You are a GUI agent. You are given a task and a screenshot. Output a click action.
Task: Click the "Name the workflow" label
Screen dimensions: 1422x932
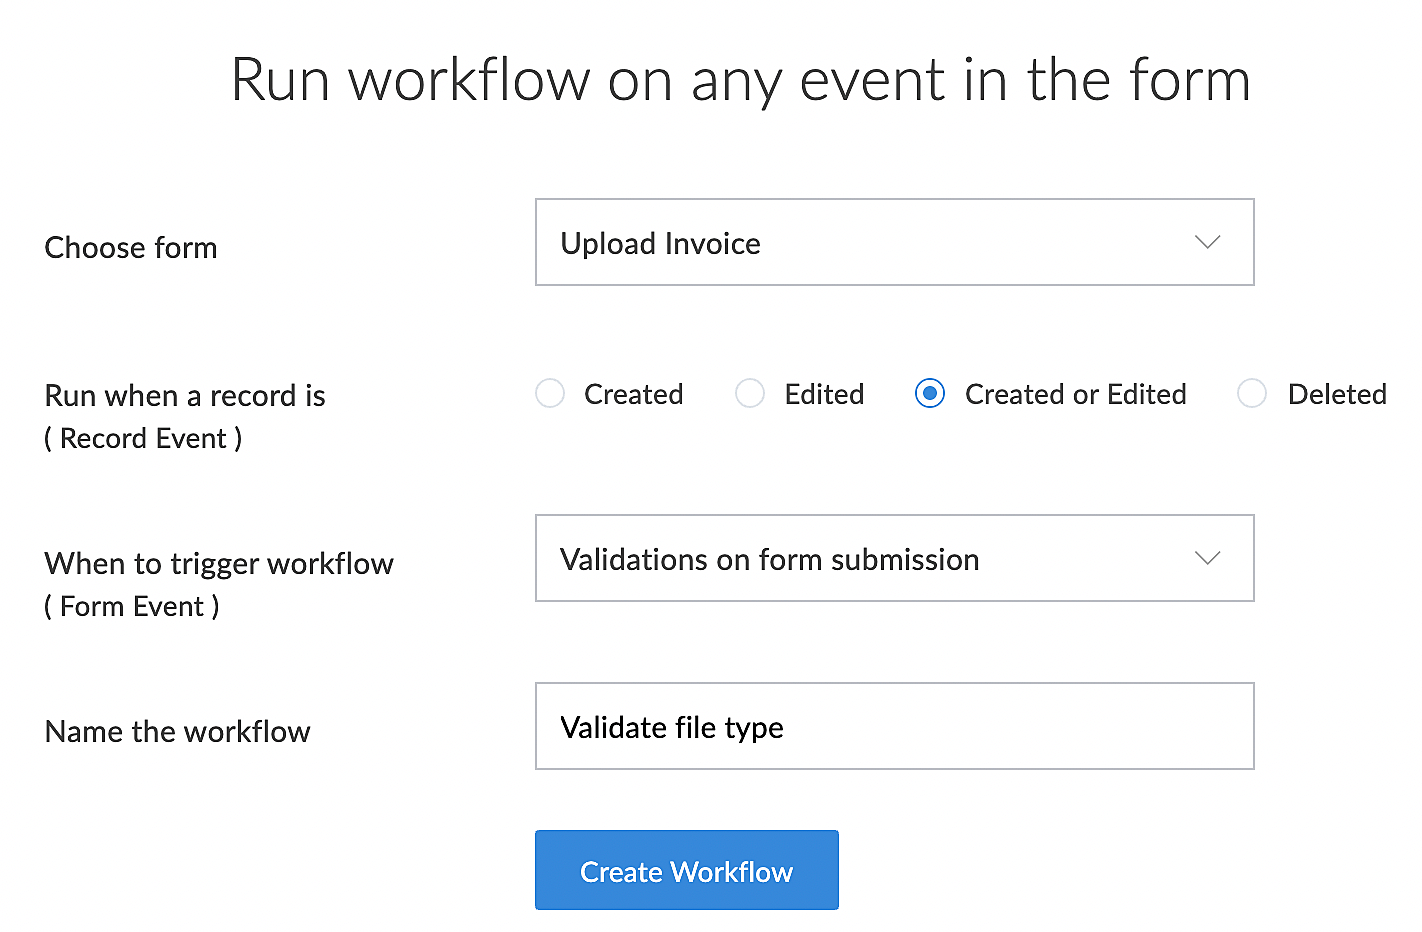pos(178,731)
